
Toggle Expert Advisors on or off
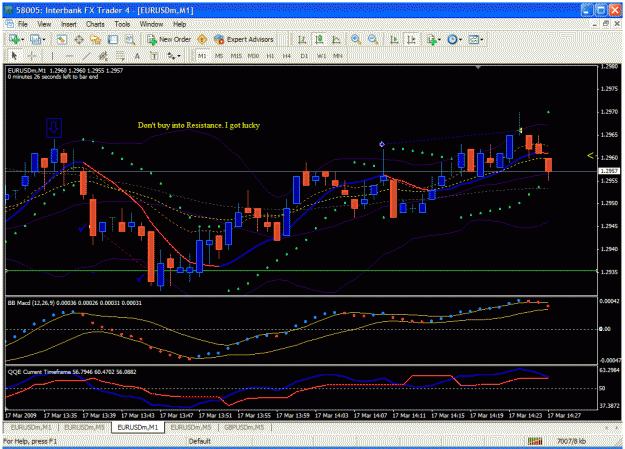point(244,39)
